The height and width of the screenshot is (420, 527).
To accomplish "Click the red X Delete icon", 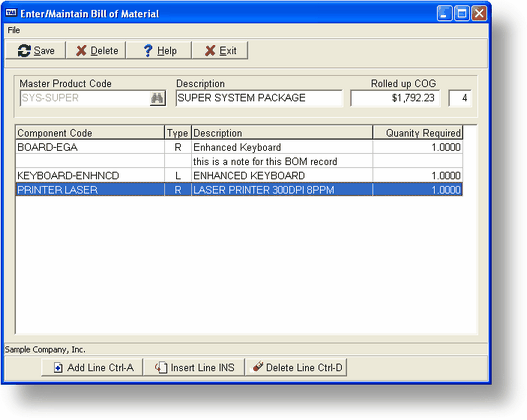I will coord(81,51).
